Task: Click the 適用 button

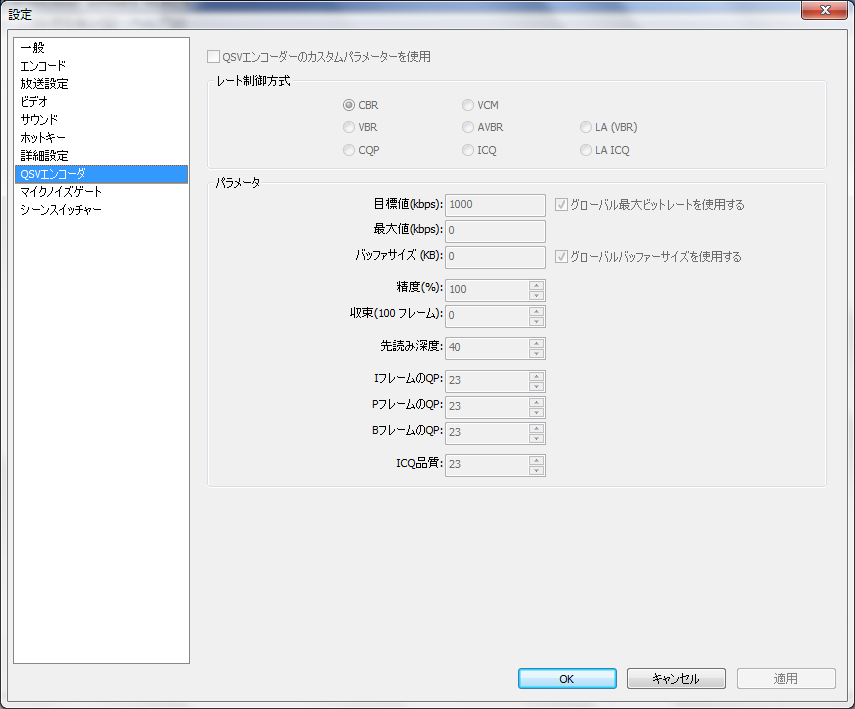Action: [786, 678]
